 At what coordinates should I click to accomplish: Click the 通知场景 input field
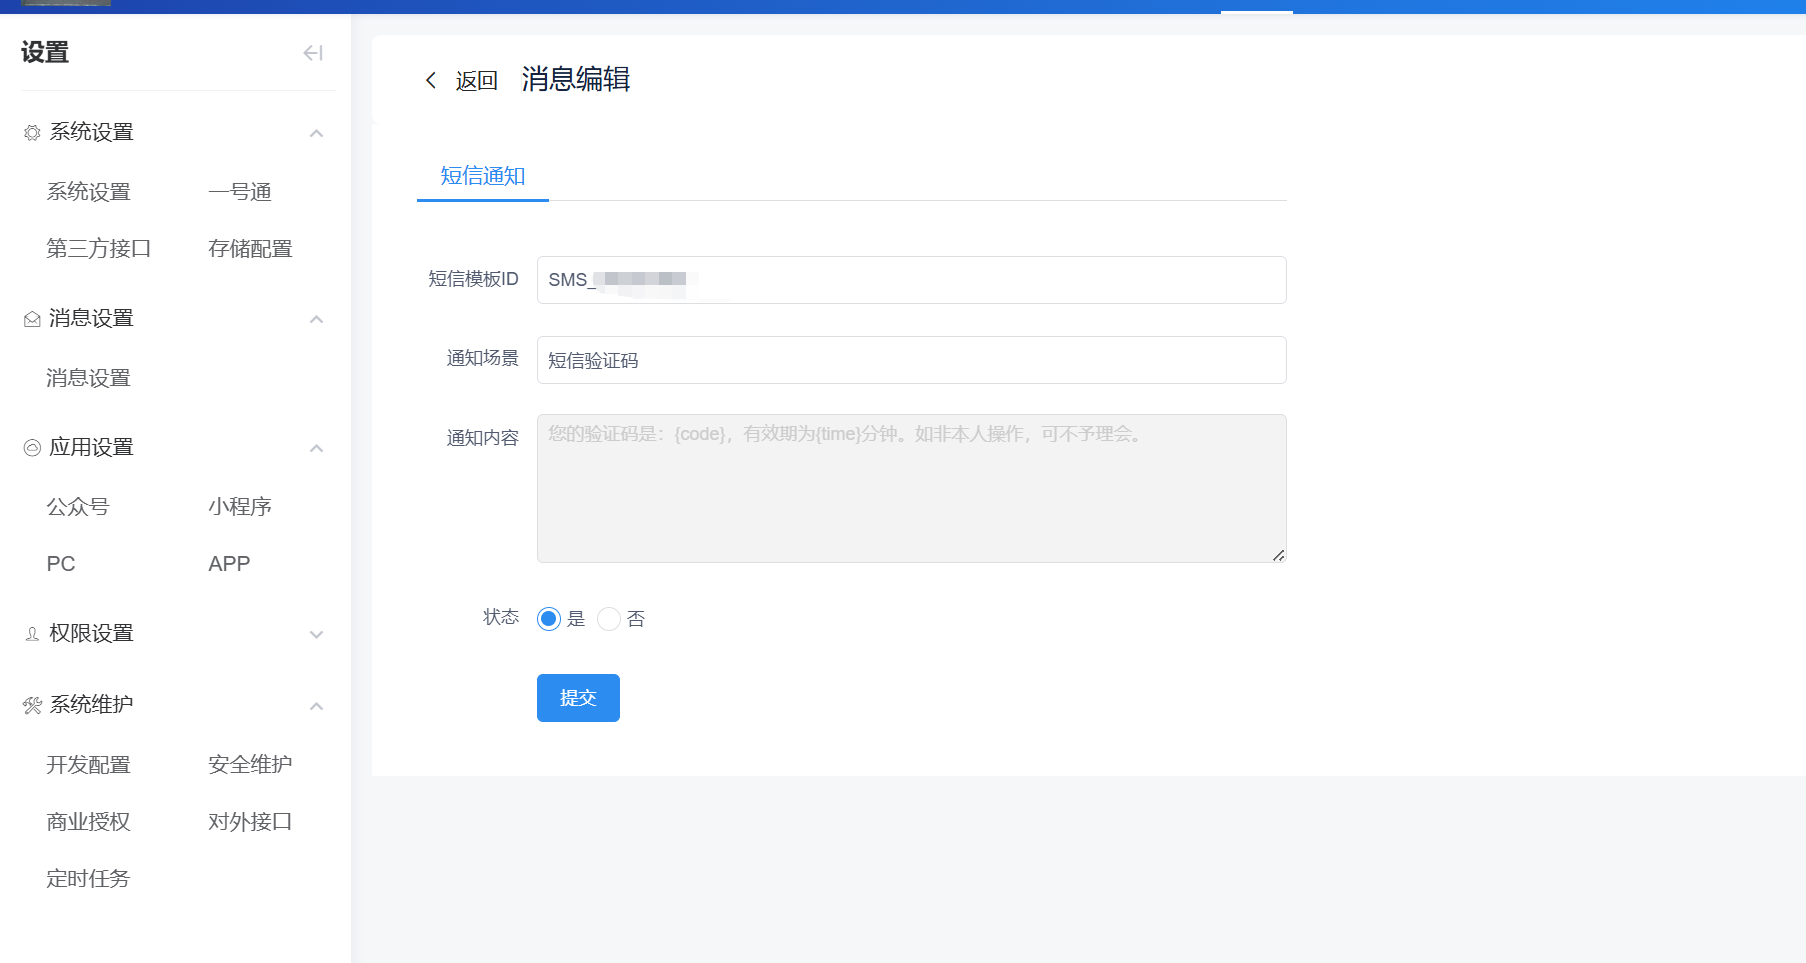click(910, 360)
